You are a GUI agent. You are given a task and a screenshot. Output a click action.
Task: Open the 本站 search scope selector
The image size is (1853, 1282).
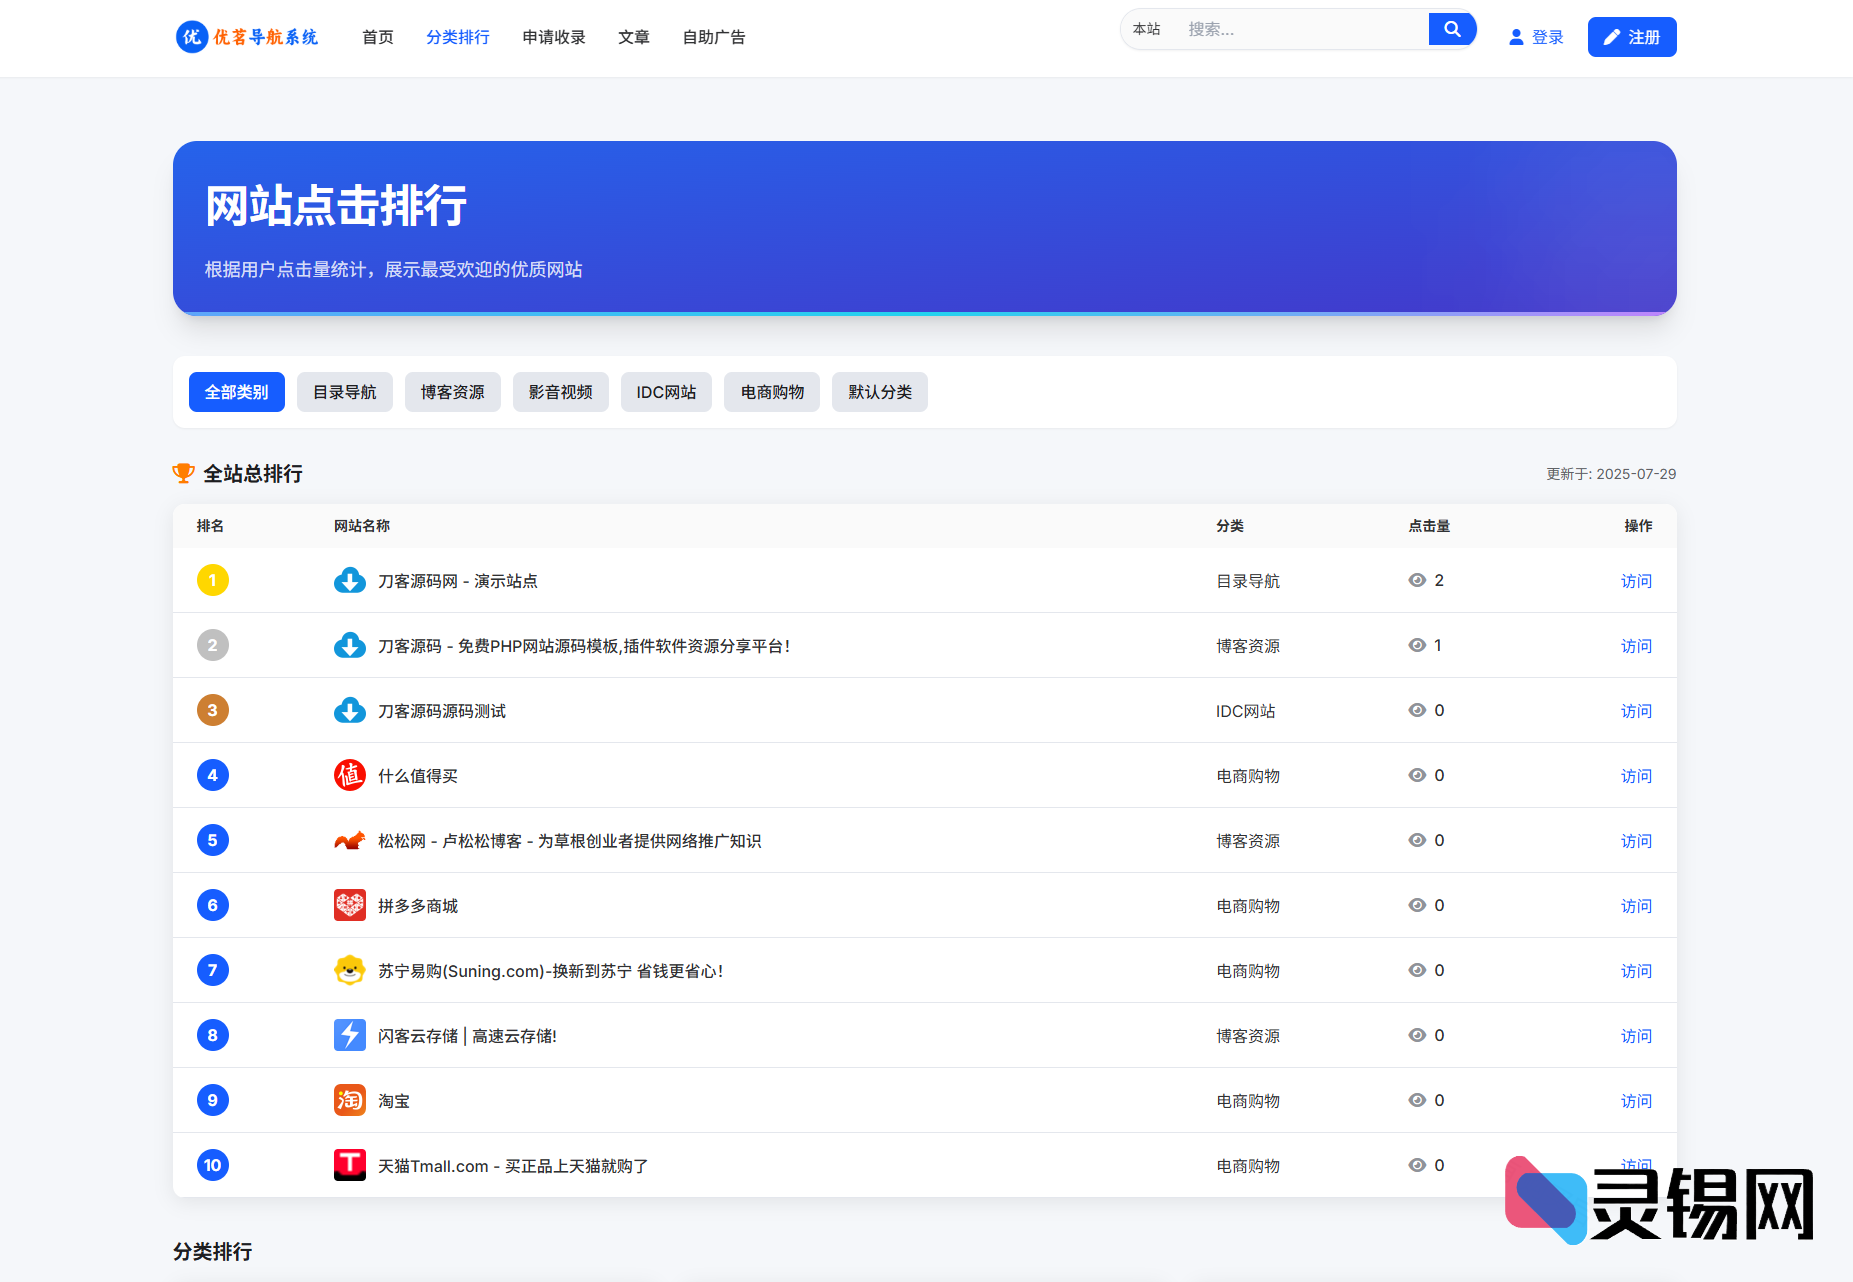pyautogui.click(x=1147, y=29)
